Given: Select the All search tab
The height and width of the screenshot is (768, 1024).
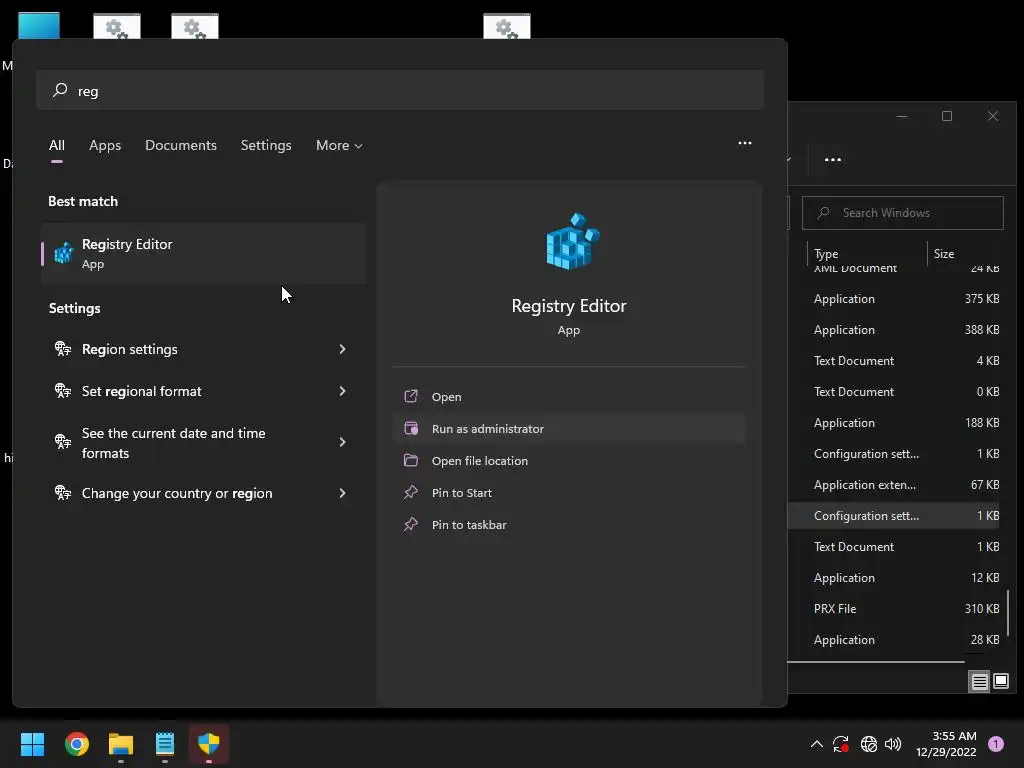Looking at the screenshot, I should [57, 145].
